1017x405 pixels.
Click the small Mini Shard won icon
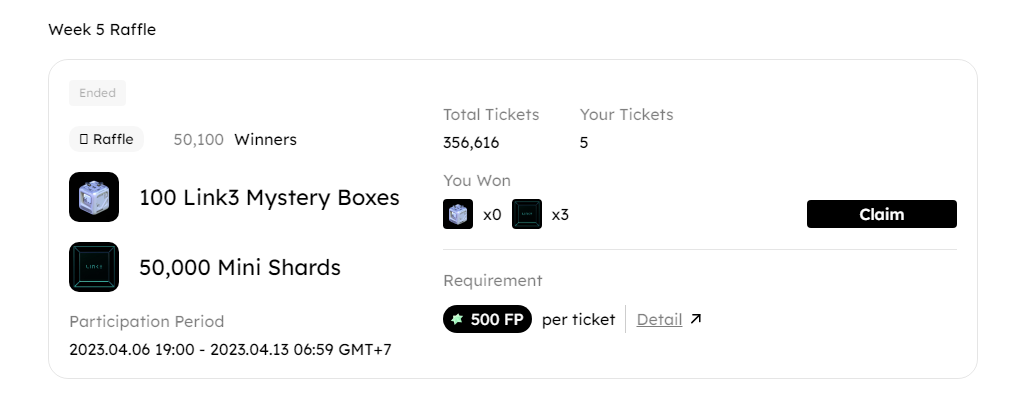527,214
